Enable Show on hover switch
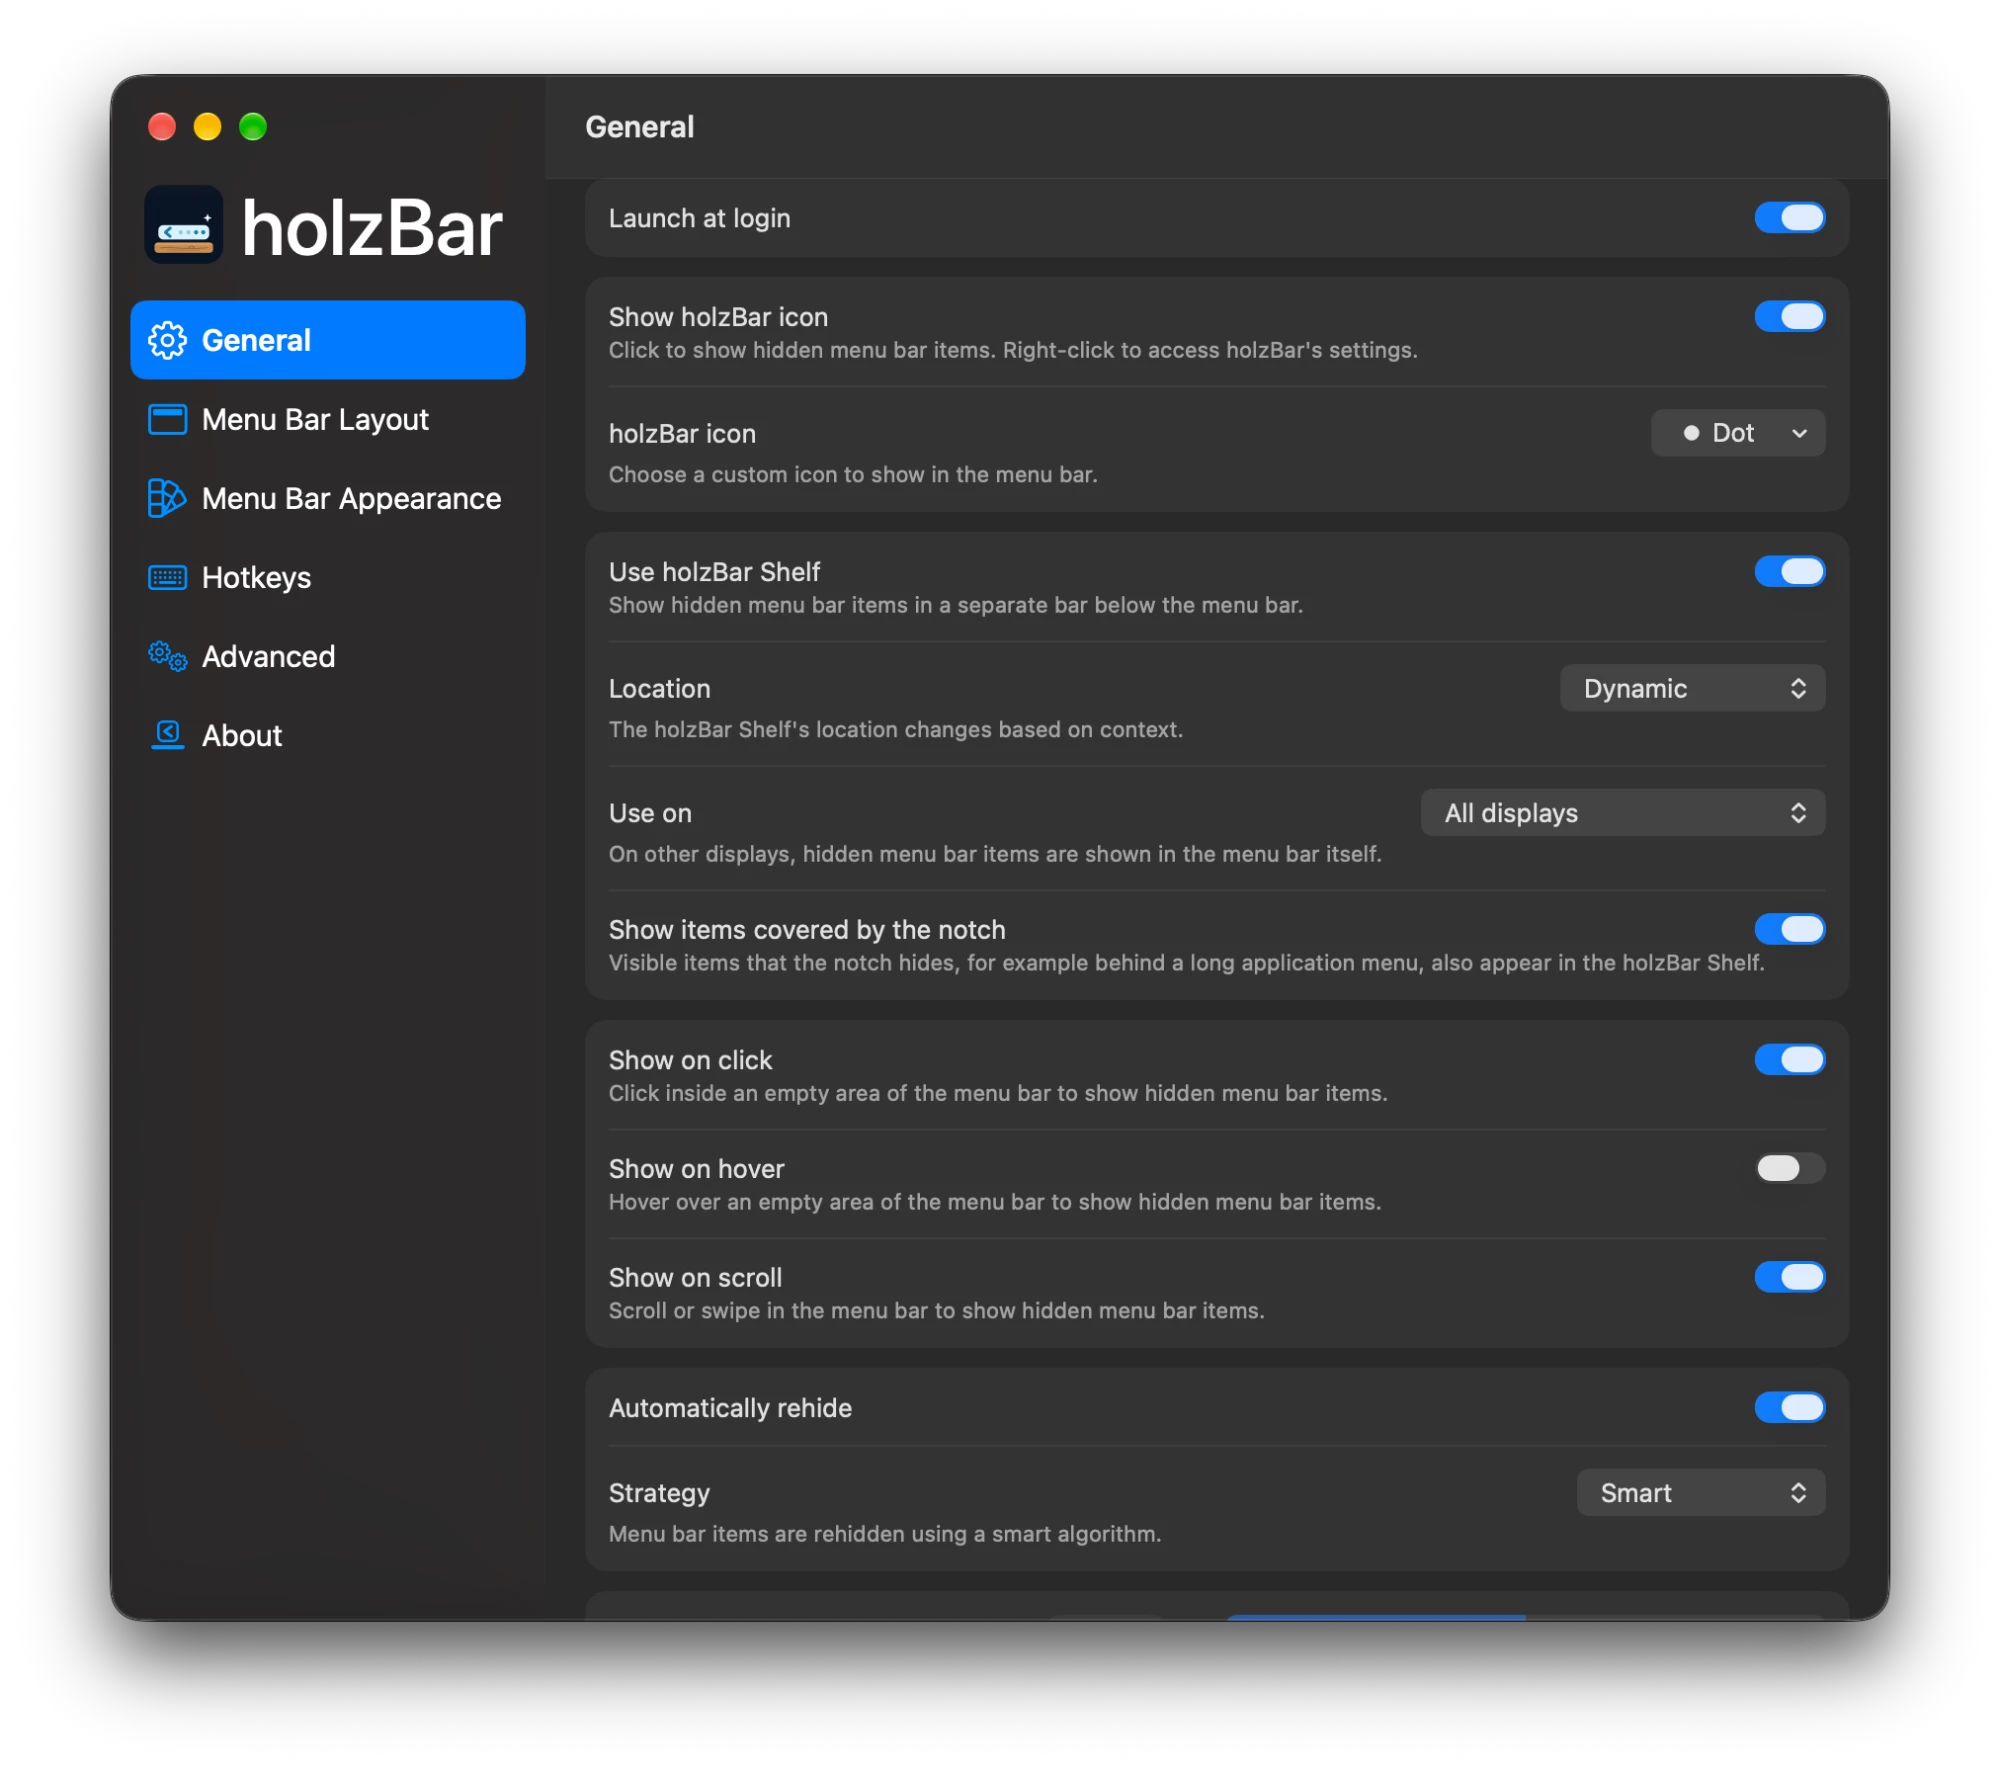2000x1767 pixels. pyautogui.click(x=1789, y=1168)
